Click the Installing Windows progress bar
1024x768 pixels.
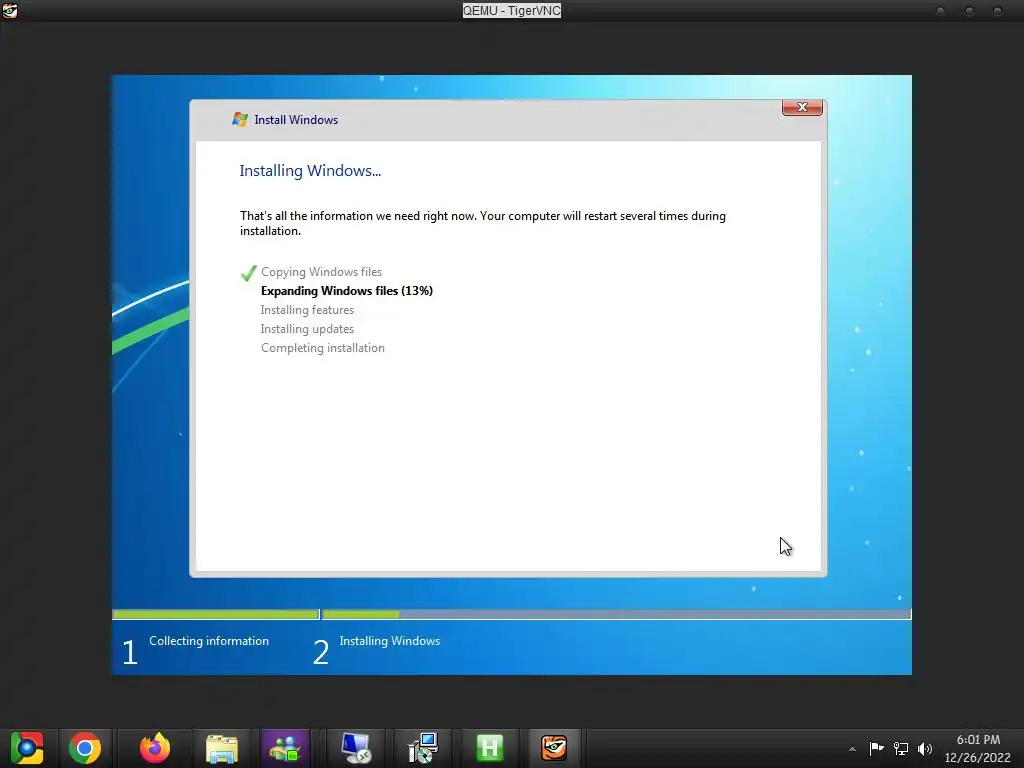click(616, 615)
